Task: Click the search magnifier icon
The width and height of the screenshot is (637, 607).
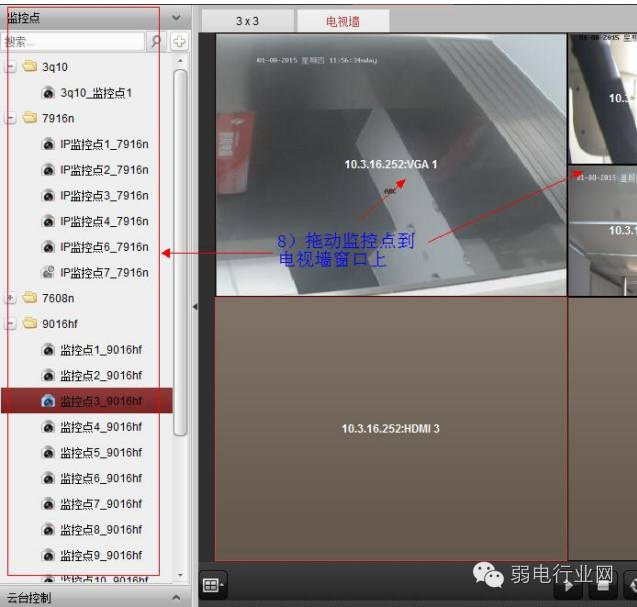Action: coord(156,41)
